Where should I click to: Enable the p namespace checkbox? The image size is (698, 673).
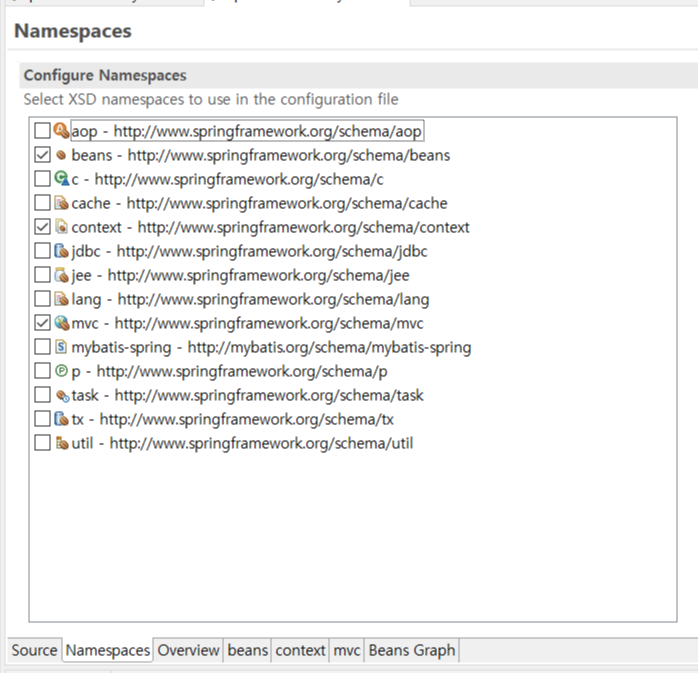coord(42,371)
